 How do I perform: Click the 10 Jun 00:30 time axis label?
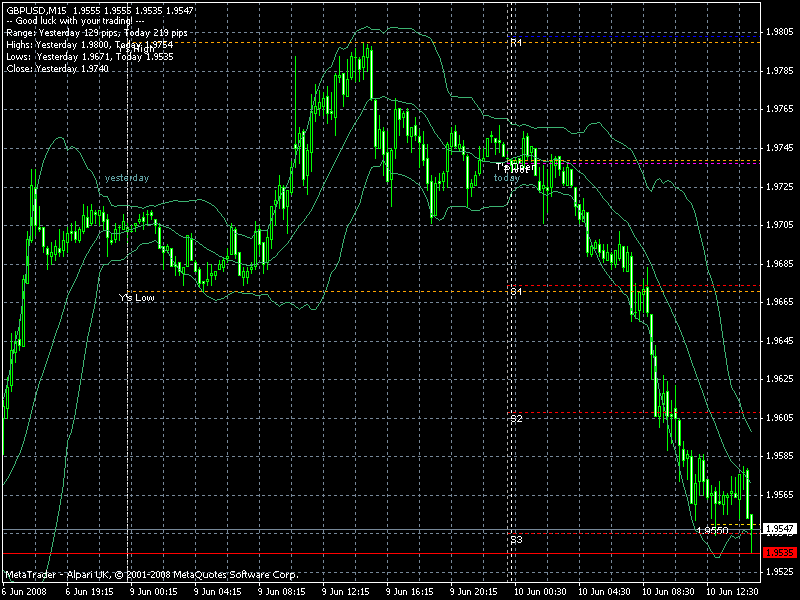pos(541,592)
